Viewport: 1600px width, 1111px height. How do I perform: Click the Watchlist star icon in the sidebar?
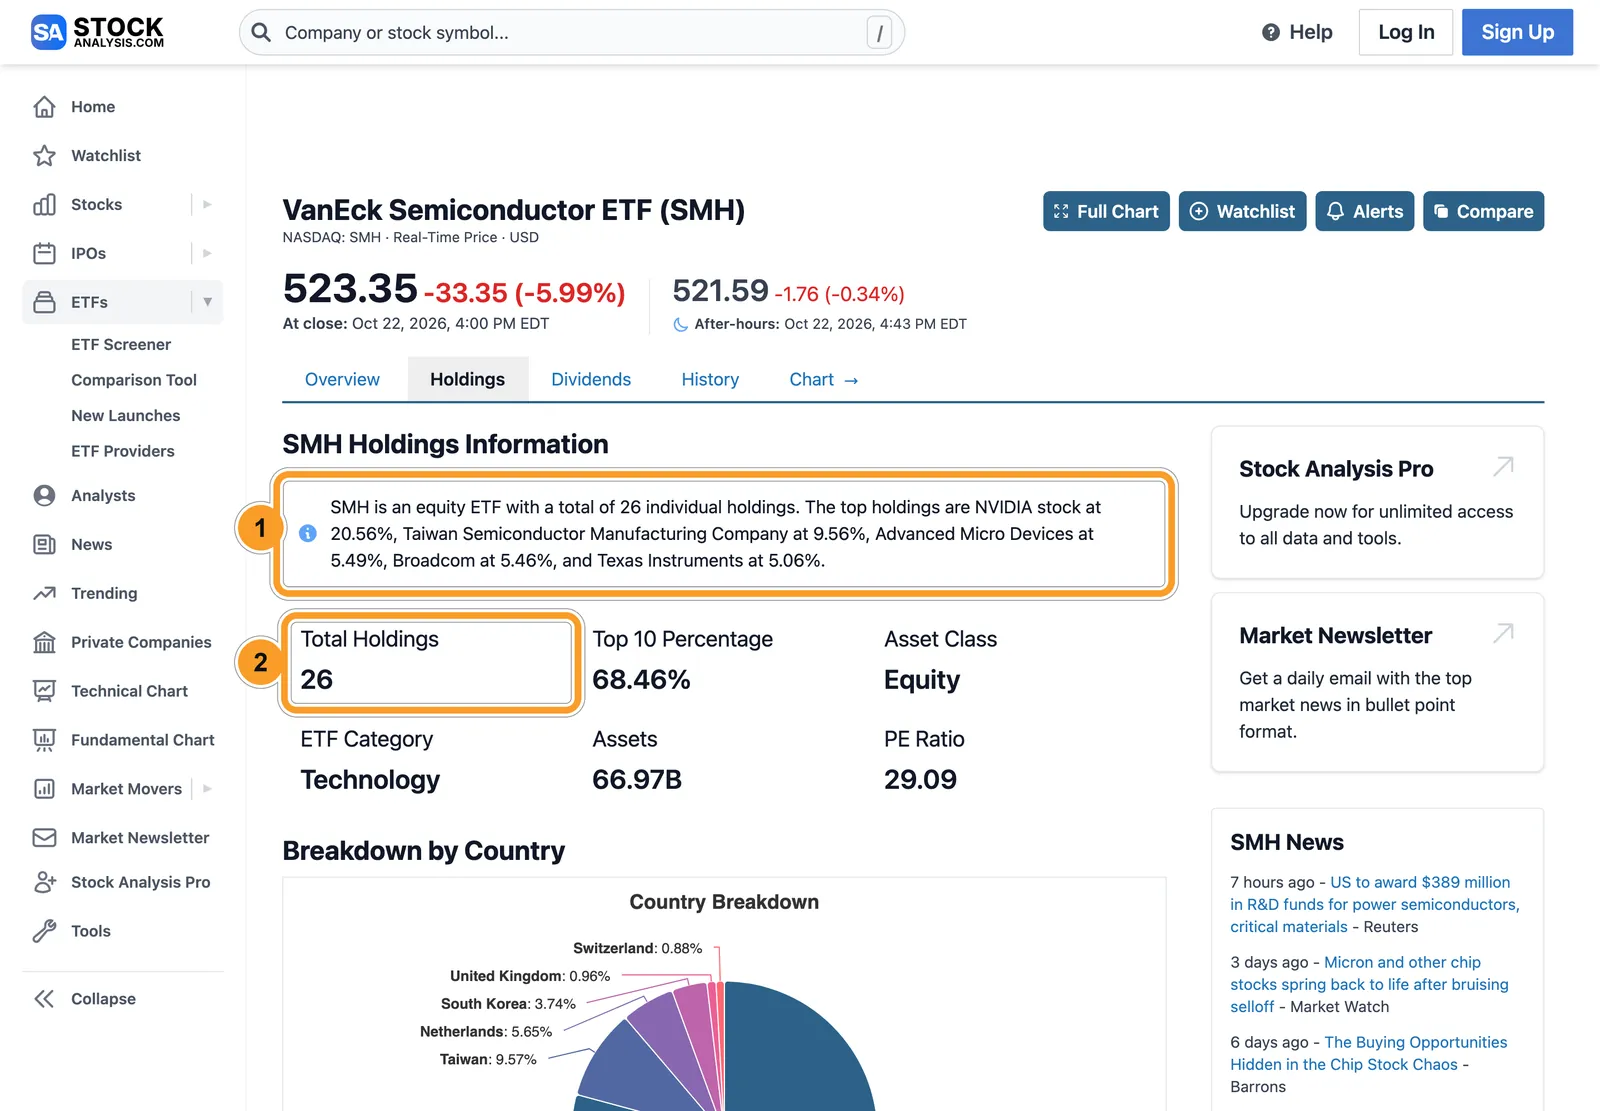(x=44, y=156)
